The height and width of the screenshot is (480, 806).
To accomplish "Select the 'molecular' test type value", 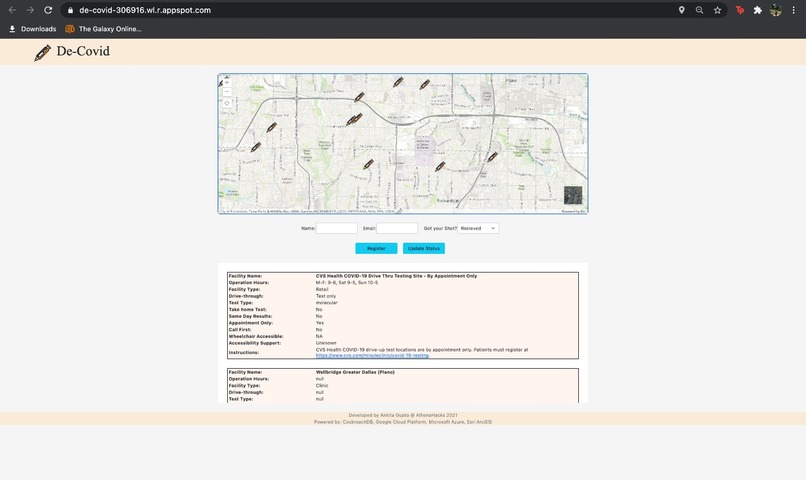I will [x=326, y=303].
